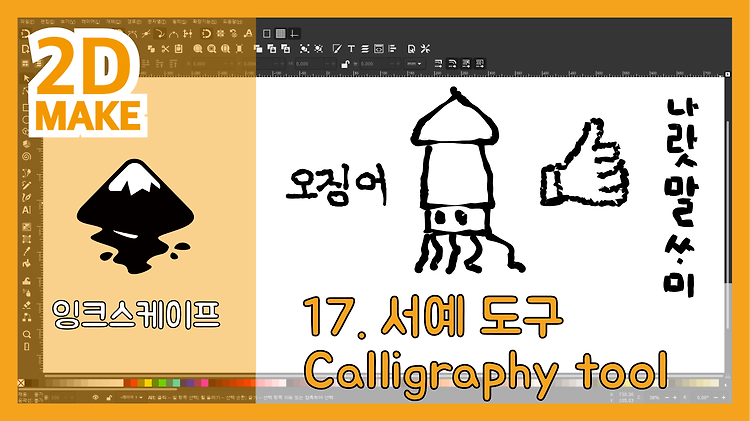Click the vertical scrollbar right of canvas
Image resolution: width=750 pixels, height=421 pixels.
point(728,225)
